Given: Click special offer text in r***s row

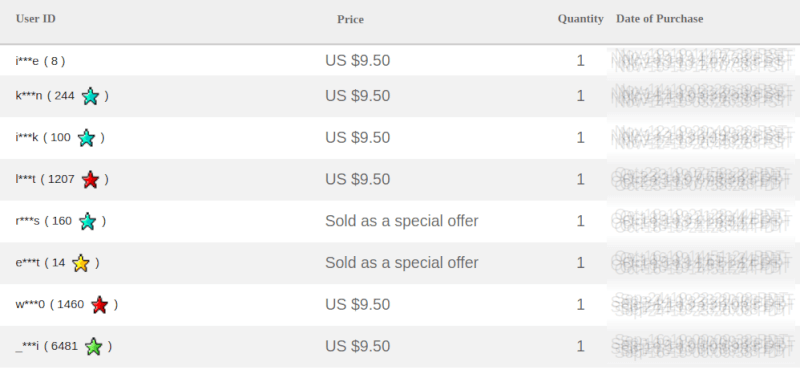Looking at the screenshot, I should 402,221.
